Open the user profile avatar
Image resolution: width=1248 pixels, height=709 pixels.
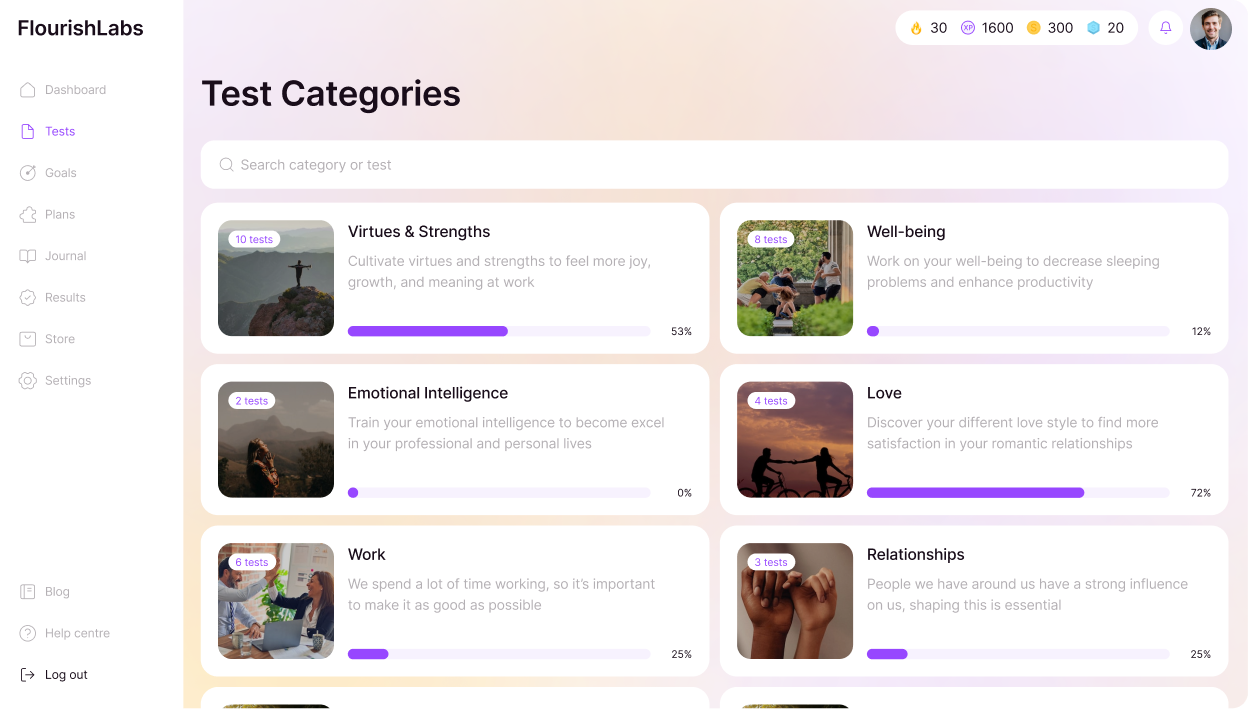(x=1210, y=29)
